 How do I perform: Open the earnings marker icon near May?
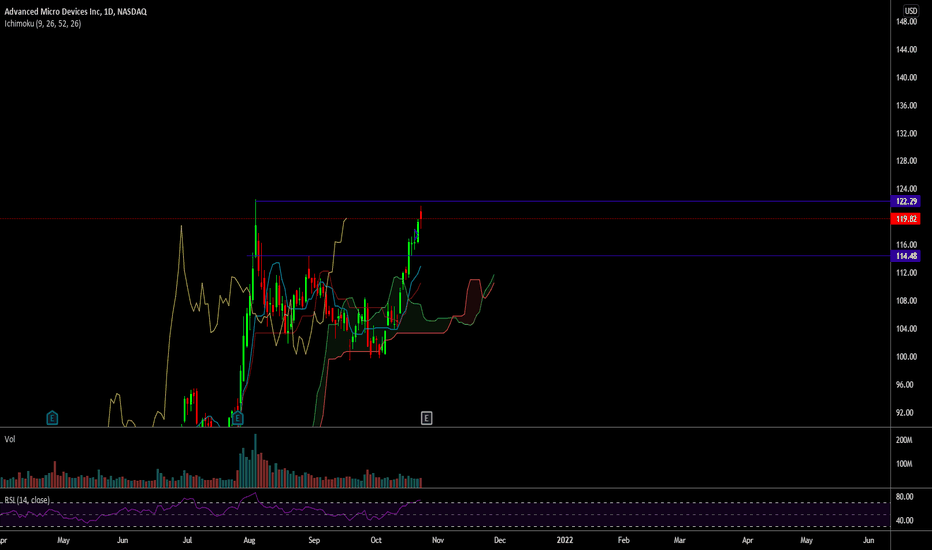52,418
